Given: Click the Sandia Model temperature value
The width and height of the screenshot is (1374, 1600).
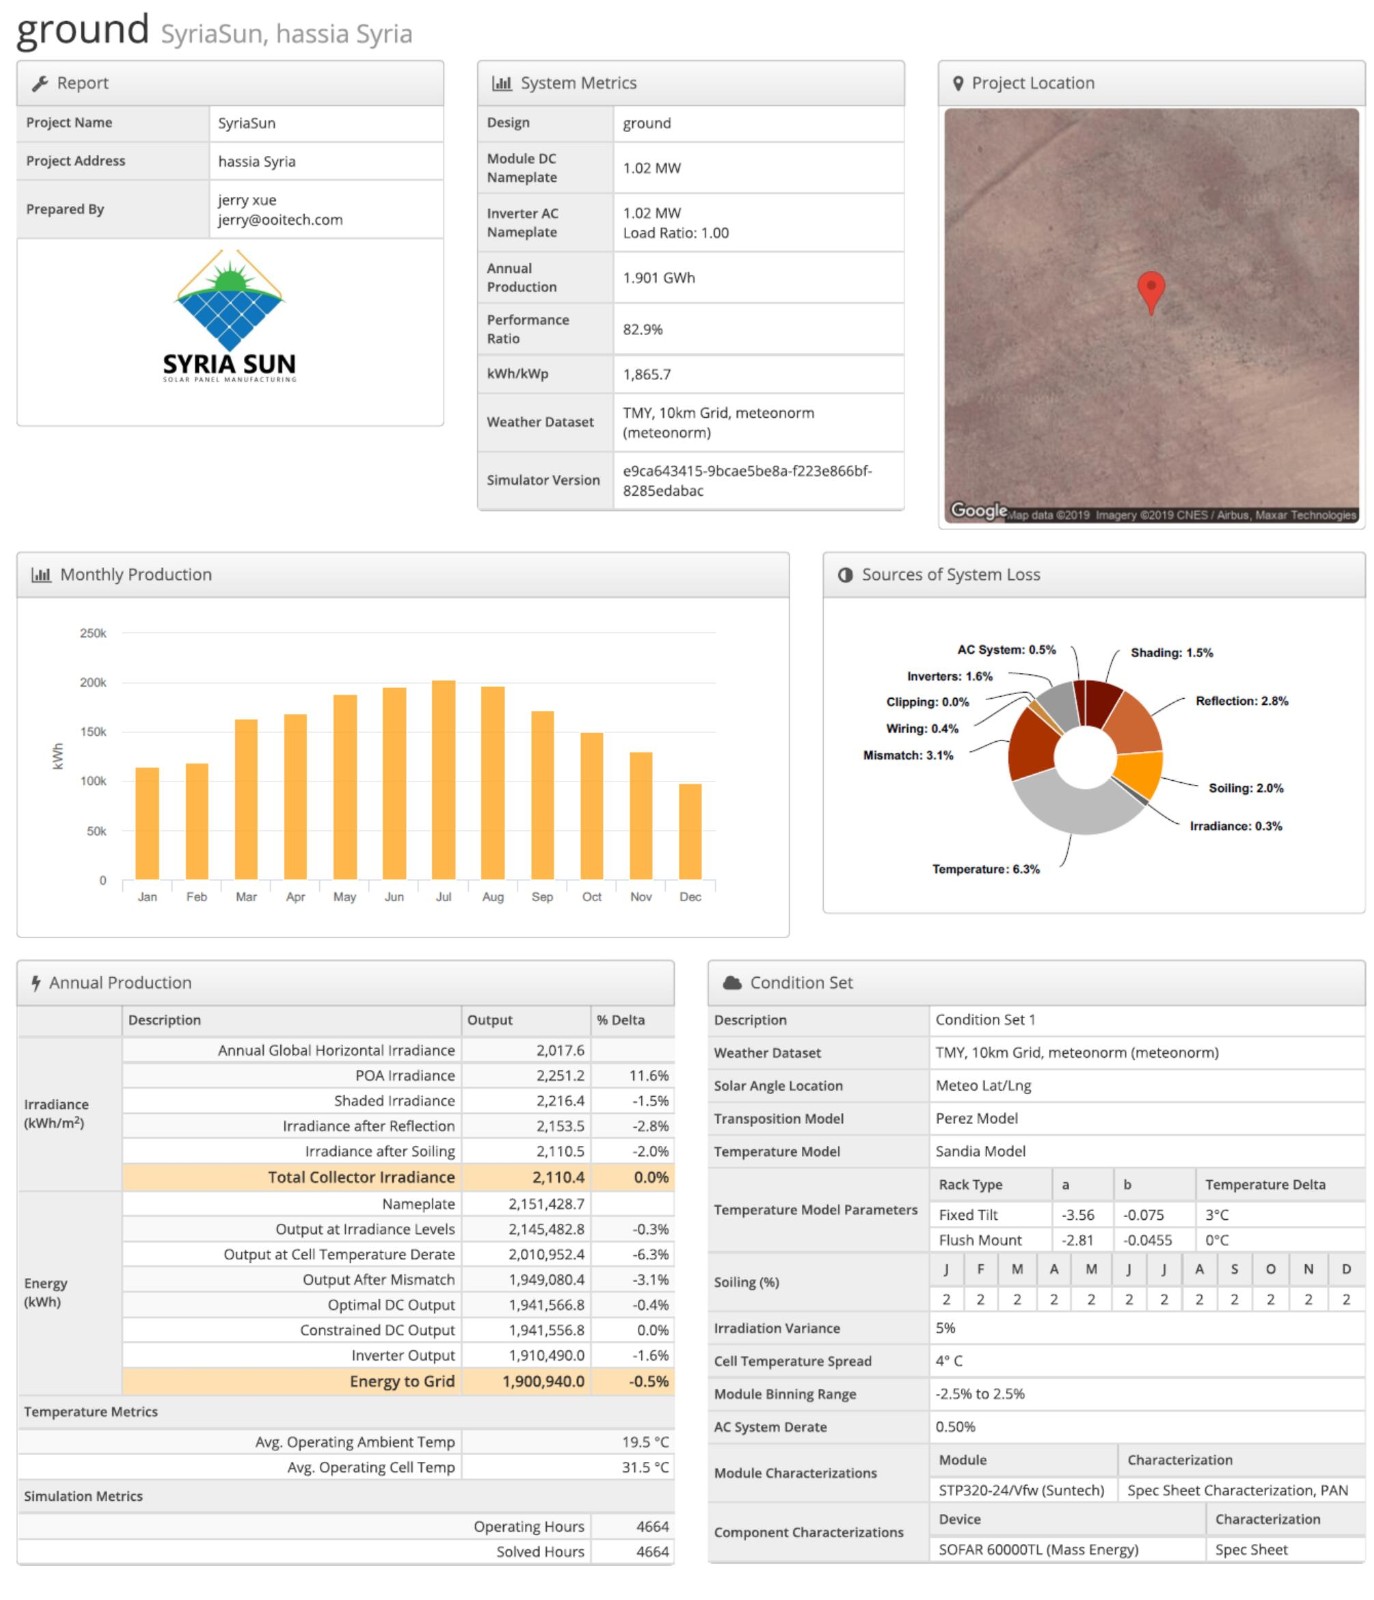Looking at the screenshot, I should tap(980, 1151).
